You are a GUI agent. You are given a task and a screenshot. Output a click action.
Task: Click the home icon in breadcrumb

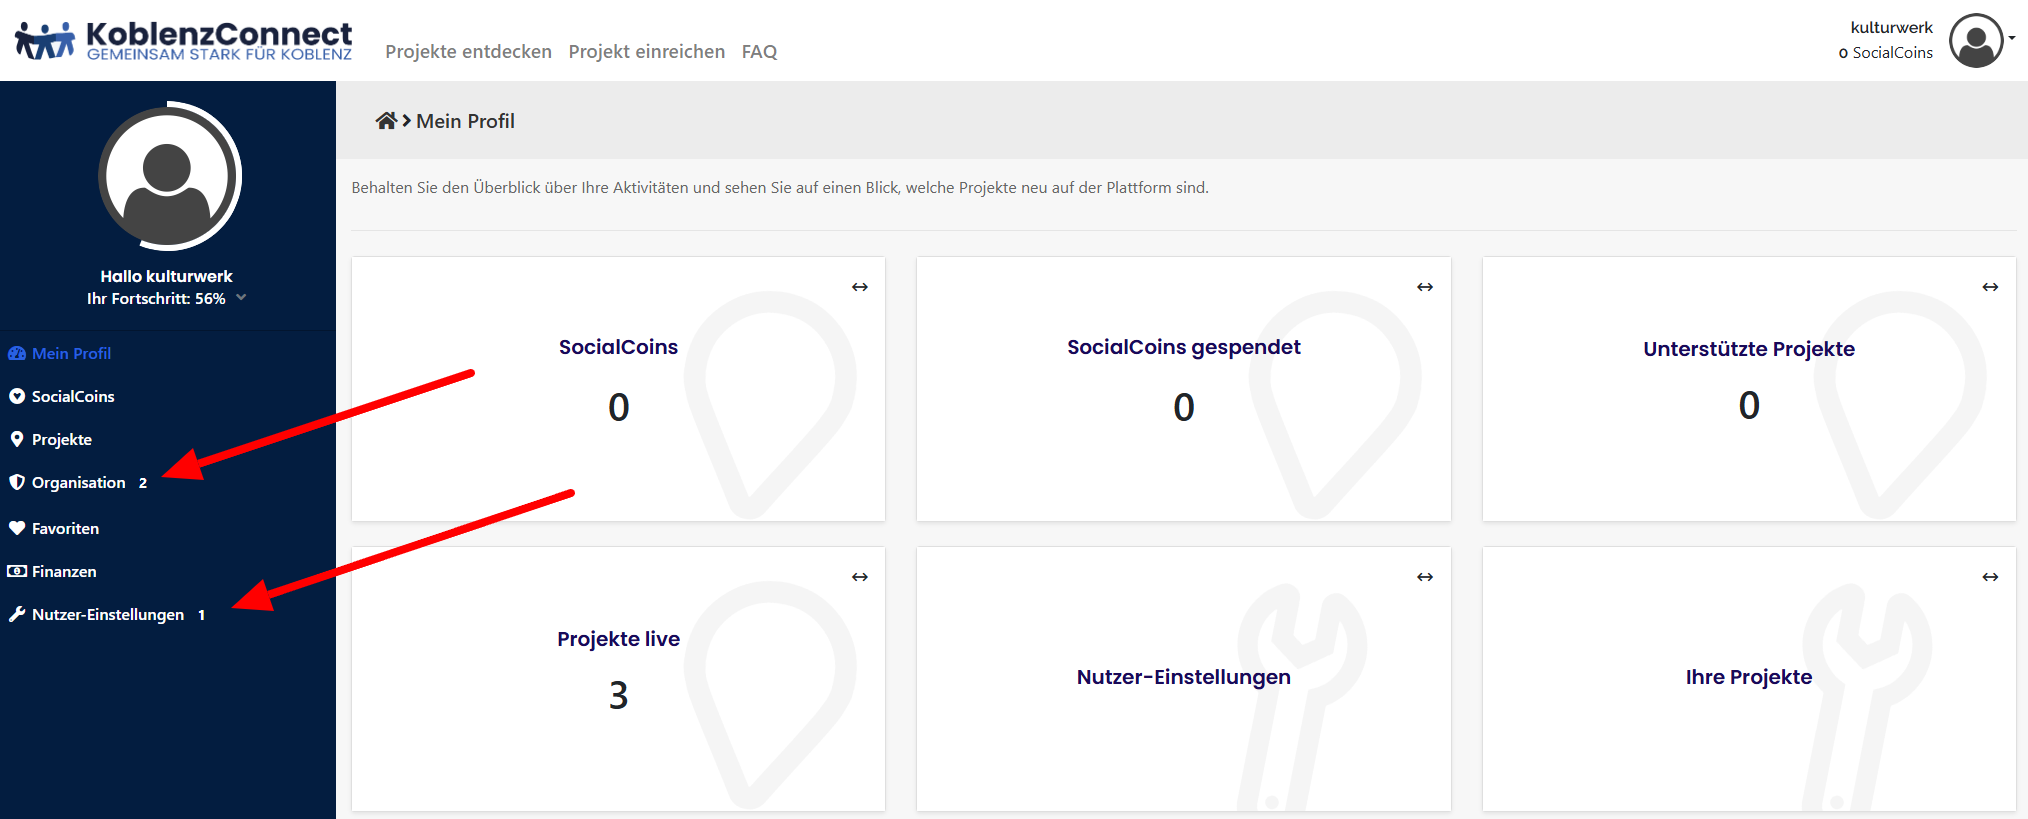click(386, 121)
